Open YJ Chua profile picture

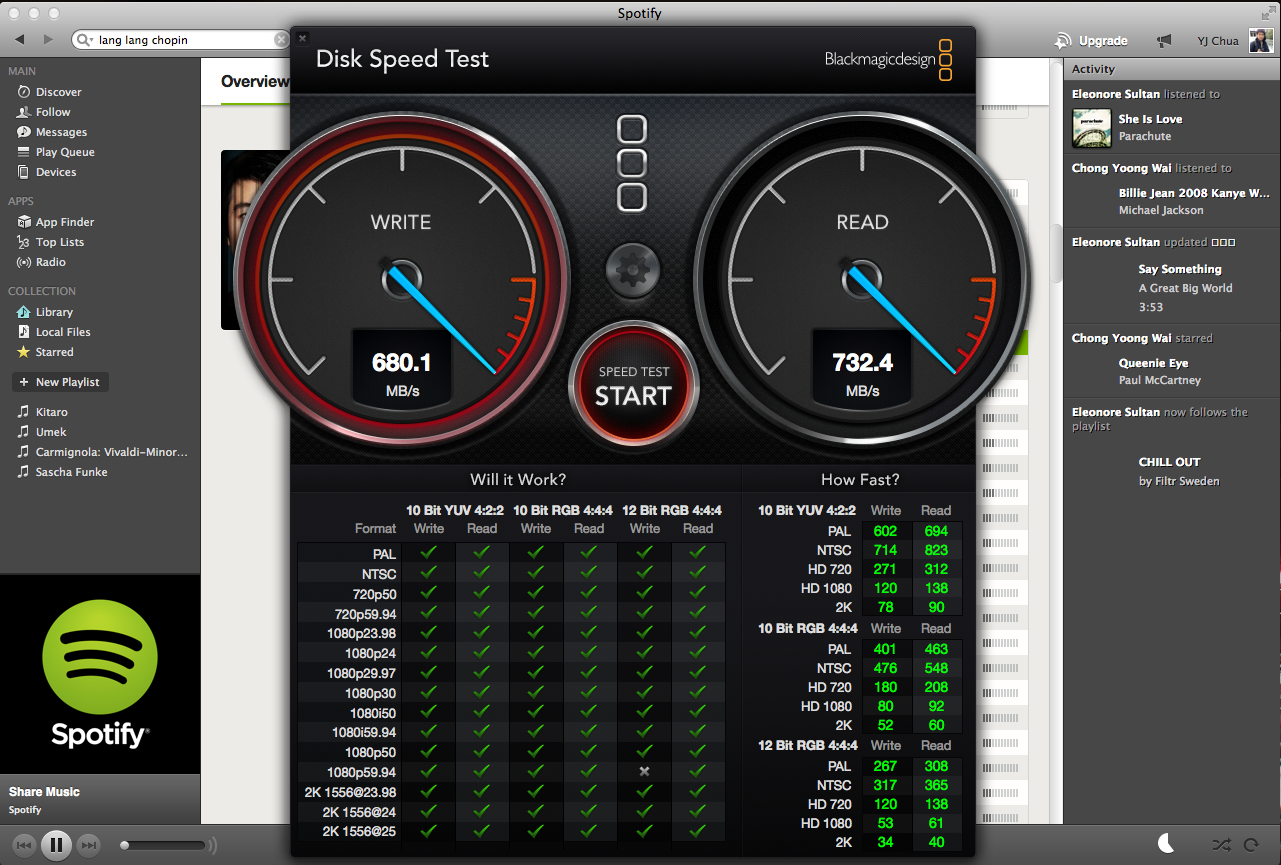tap(1261, 41)
